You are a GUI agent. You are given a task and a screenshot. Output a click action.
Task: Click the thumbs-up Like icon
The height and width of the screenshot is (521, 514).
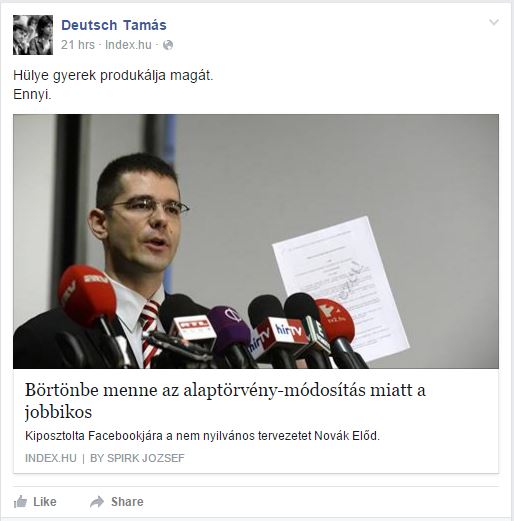(x=20, y=501)
